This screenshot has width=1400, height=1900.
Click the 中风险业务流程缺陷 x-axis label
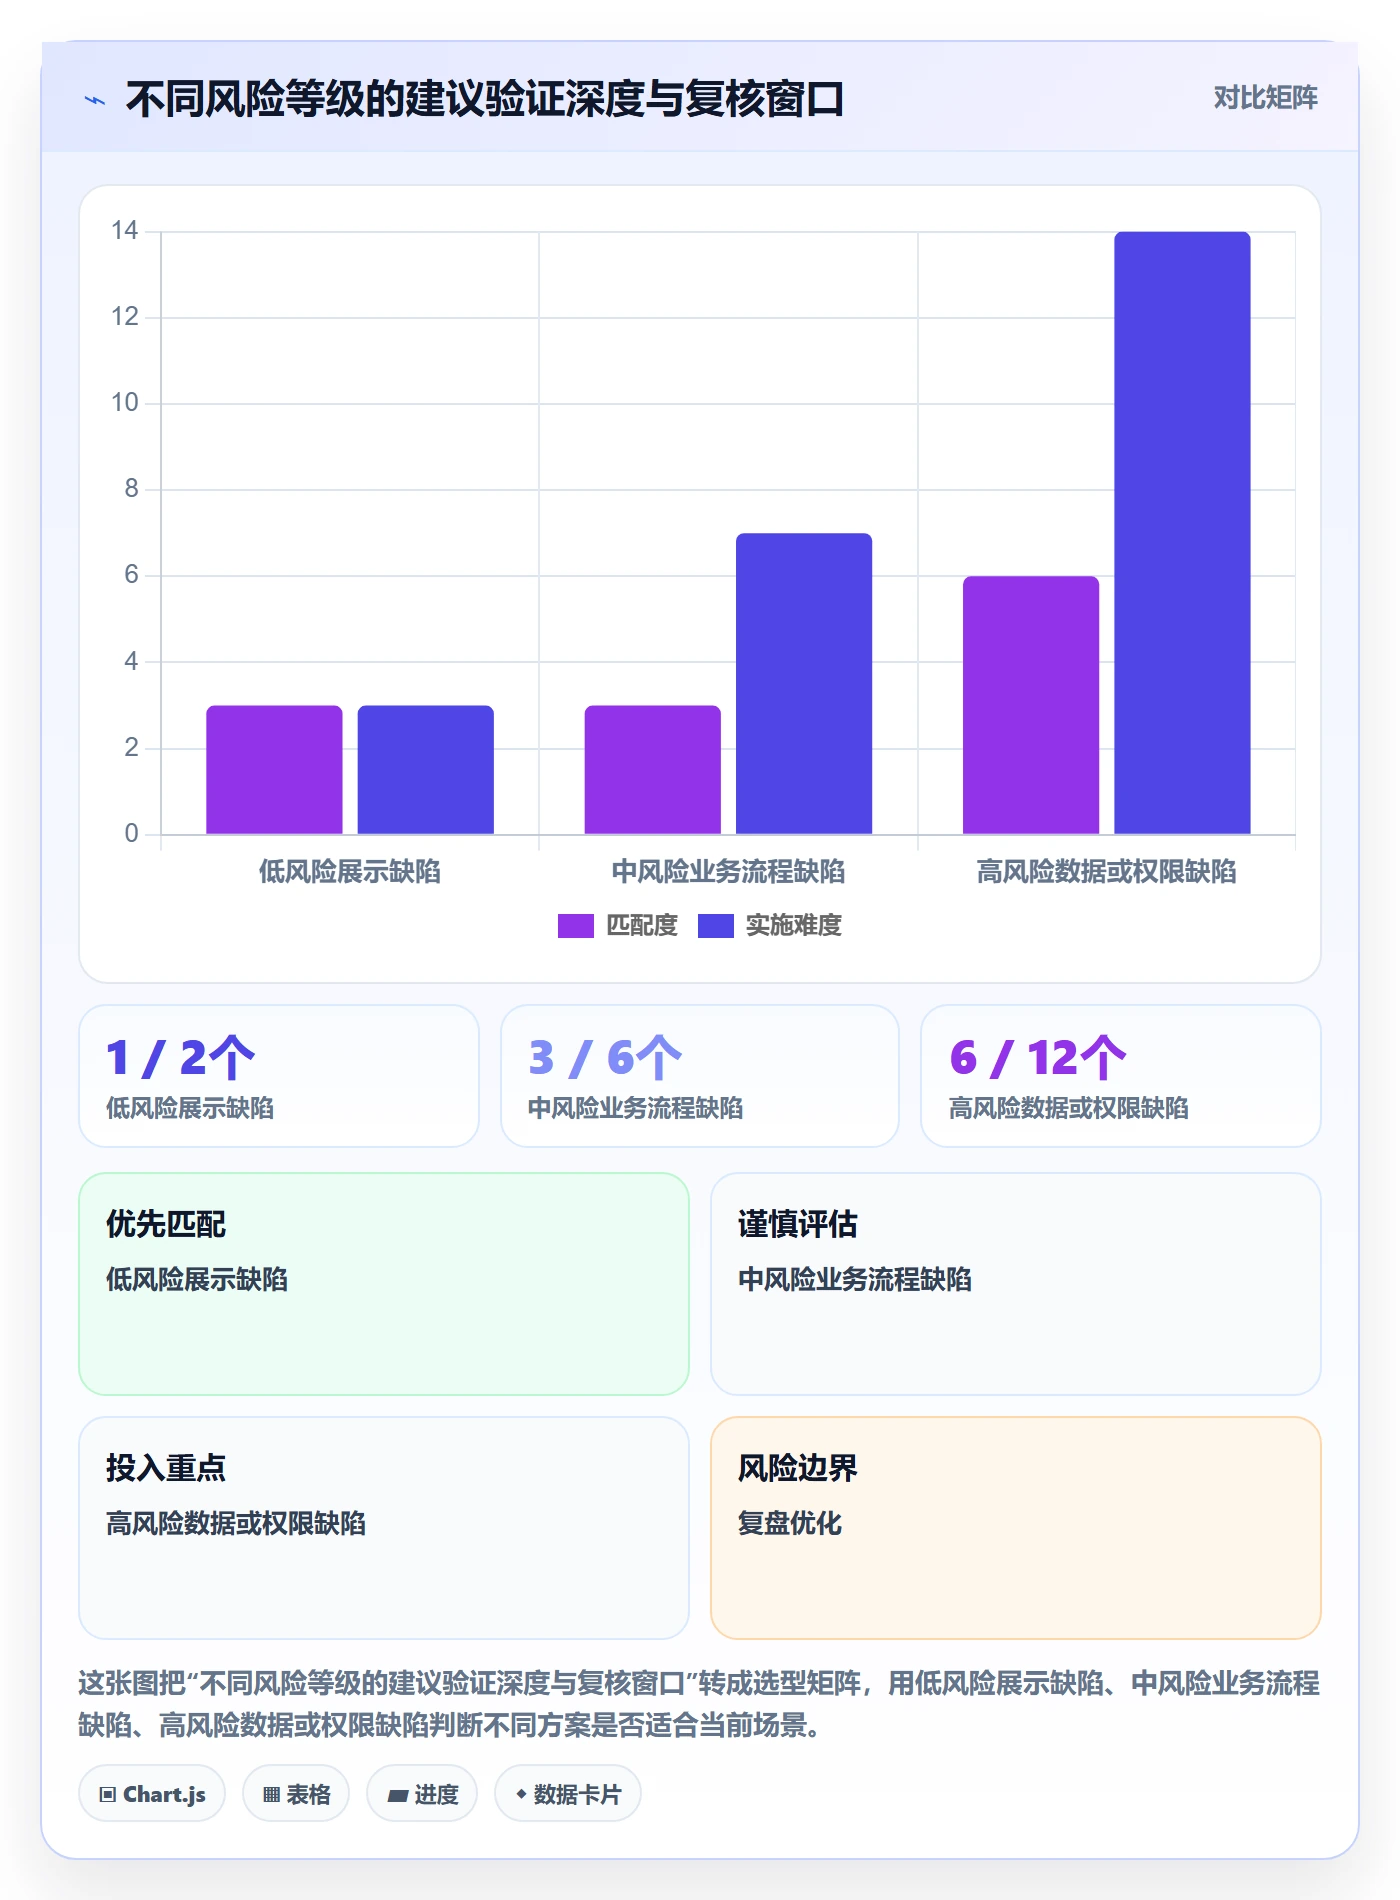(x=728, y=872)
